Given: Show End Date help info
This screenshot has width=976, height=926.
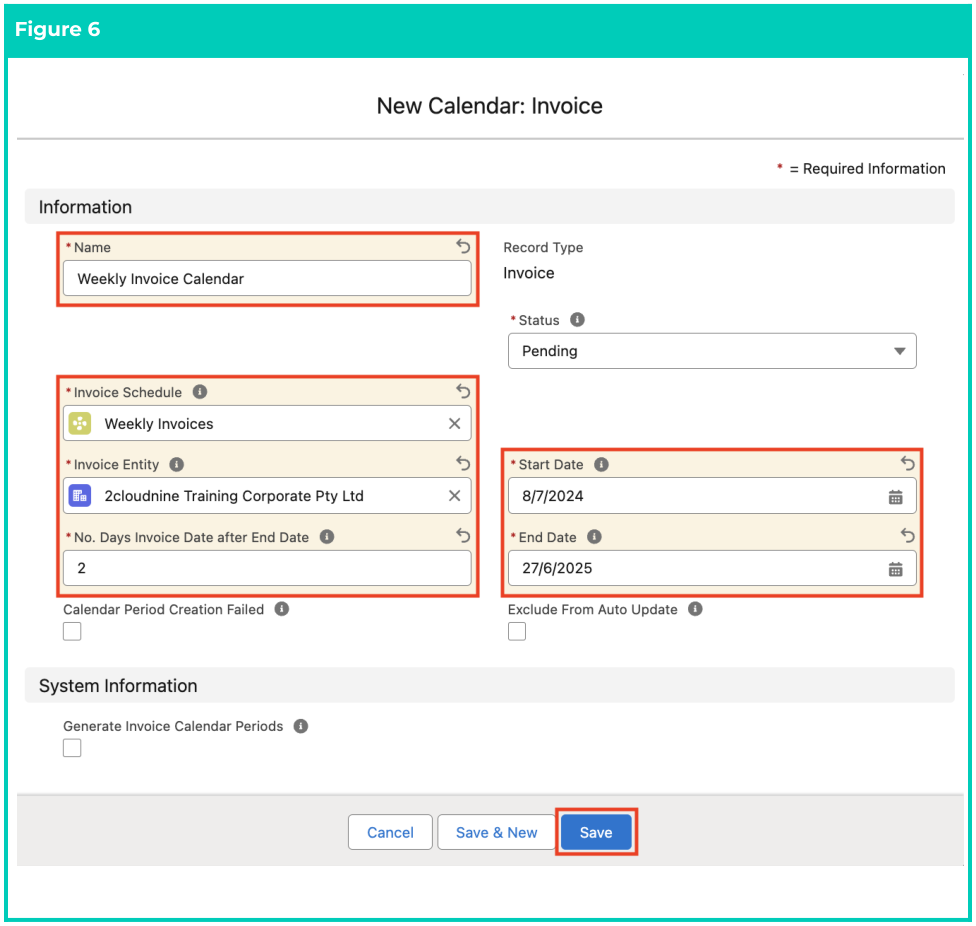Looking at the screenshot, I should click(x=594, y=536).
